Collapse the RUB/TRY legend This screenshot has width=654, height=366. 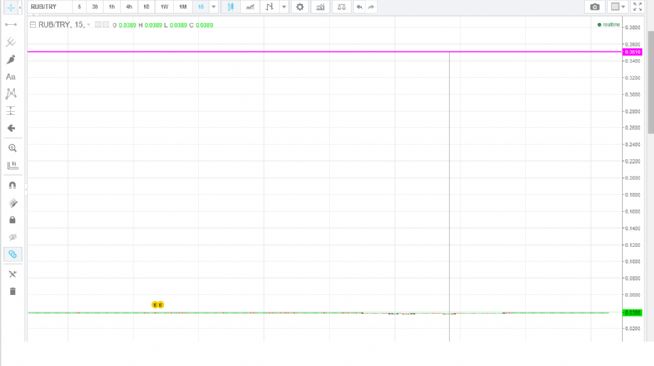coord(33,25)
